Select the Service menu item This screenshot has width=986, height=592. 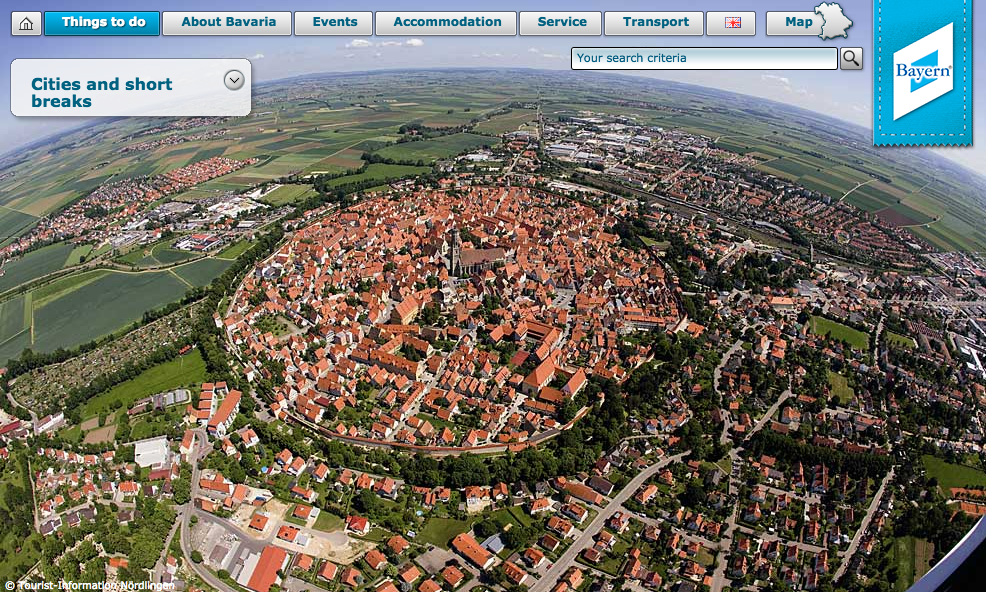click(560, 23)
